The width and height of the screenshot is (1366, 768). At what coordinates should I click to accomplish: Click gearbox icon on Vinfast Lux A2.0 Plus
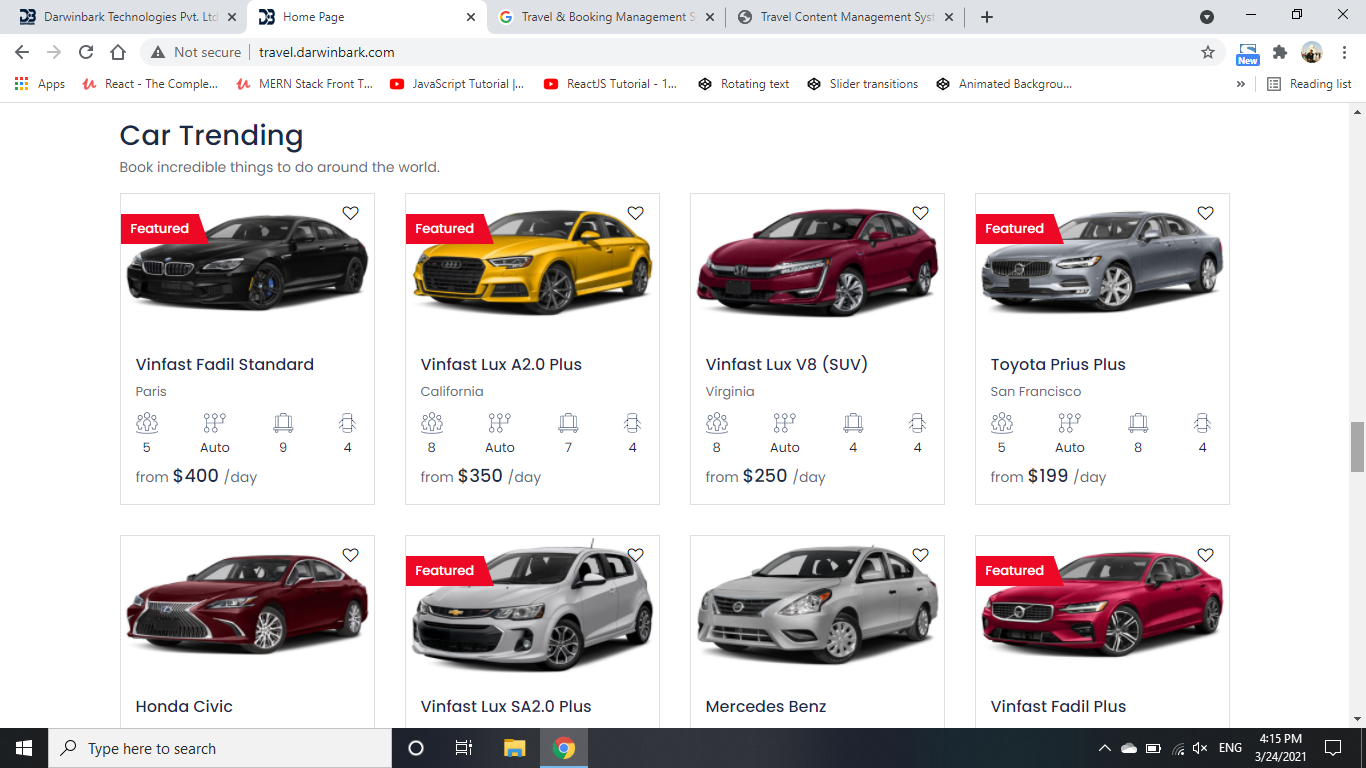point(500,423)
